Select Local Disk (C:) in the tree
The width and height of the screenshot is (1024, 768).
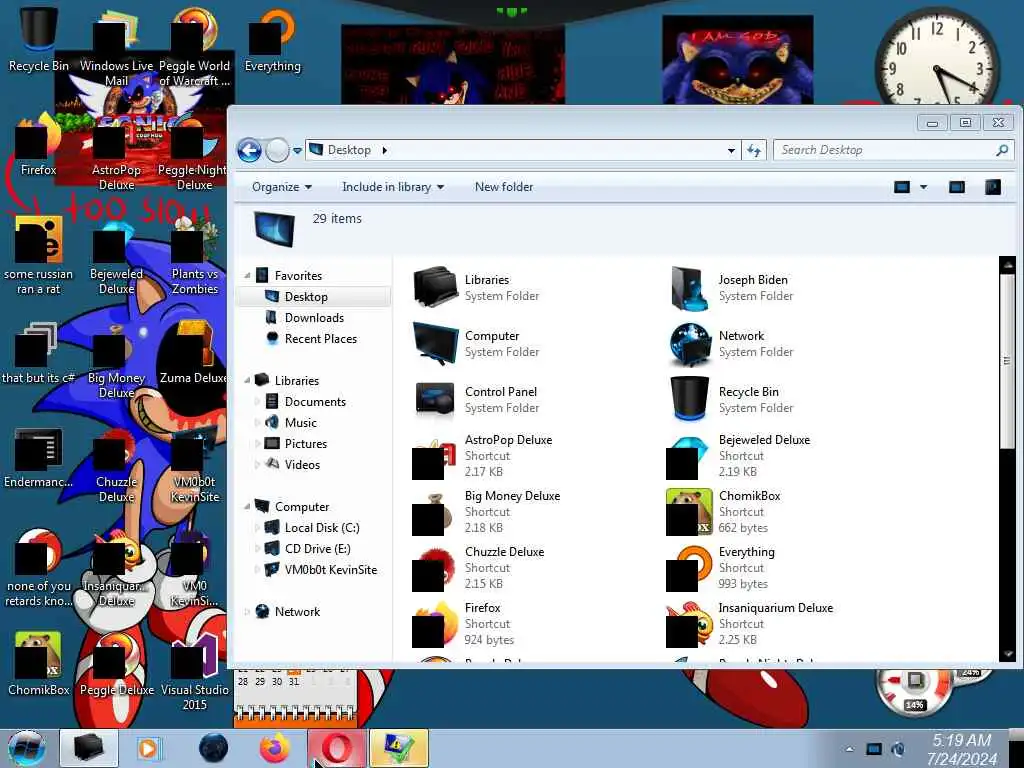[x=321, y=528]
